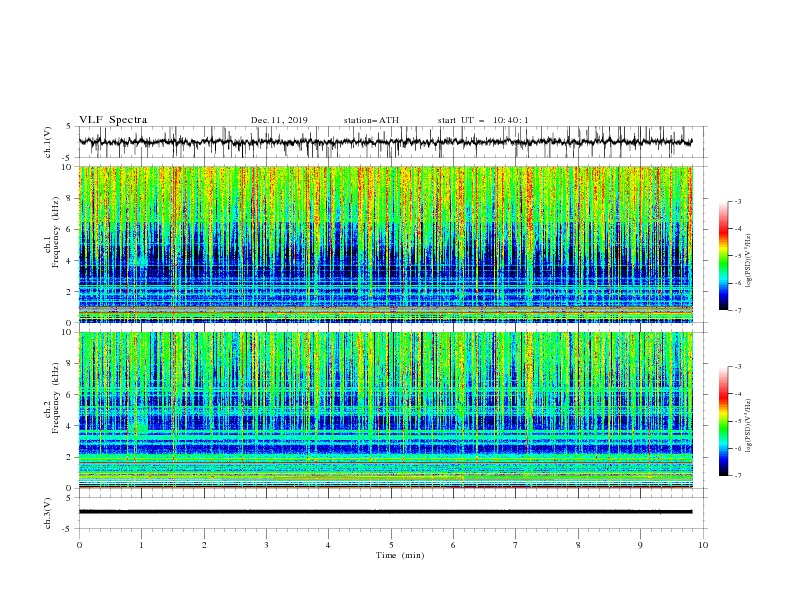Click the '-7' tick on lower colorbar
The height and width of the screenshot is (612, 792).
[x=737, y=476]
